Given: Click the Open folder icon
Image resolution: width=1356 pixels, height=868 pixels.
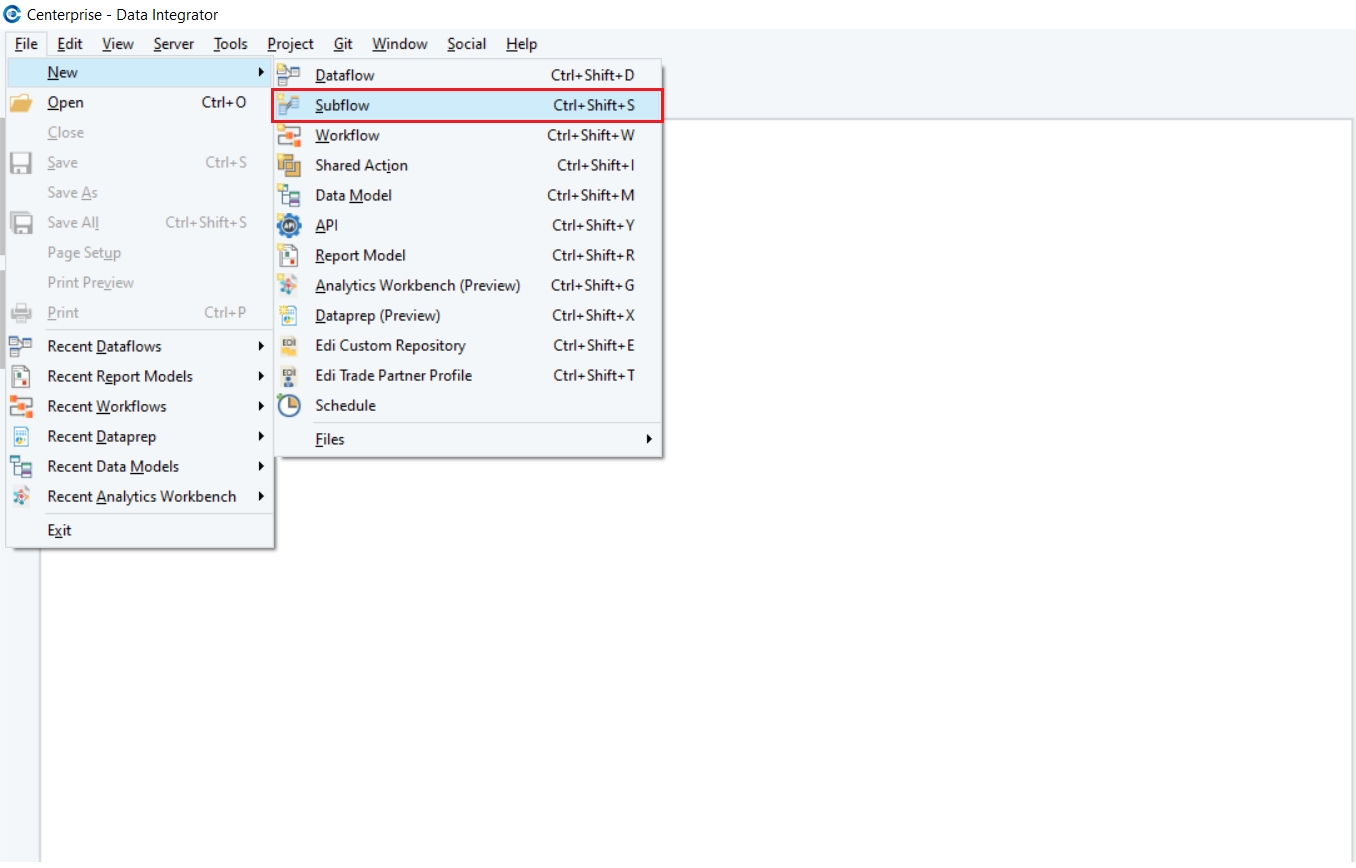Looking at the screenshot, I should (x=21, y=102).
